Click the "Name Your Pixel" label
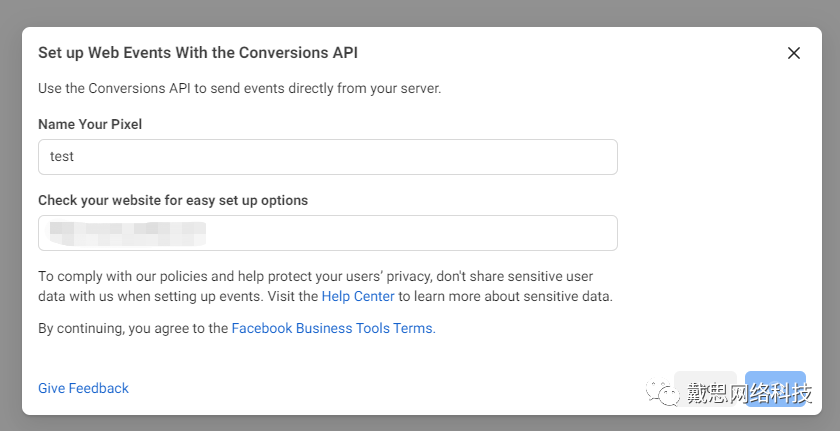Image resolution: width=840 pixels, height=431 pixels. [x=90, y=124]
